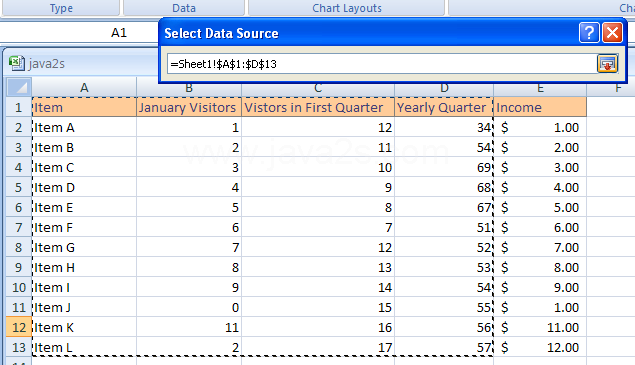Select row 10 header
Screen dimensions: 635x365
pyautogui.click(x=19, y=287)
